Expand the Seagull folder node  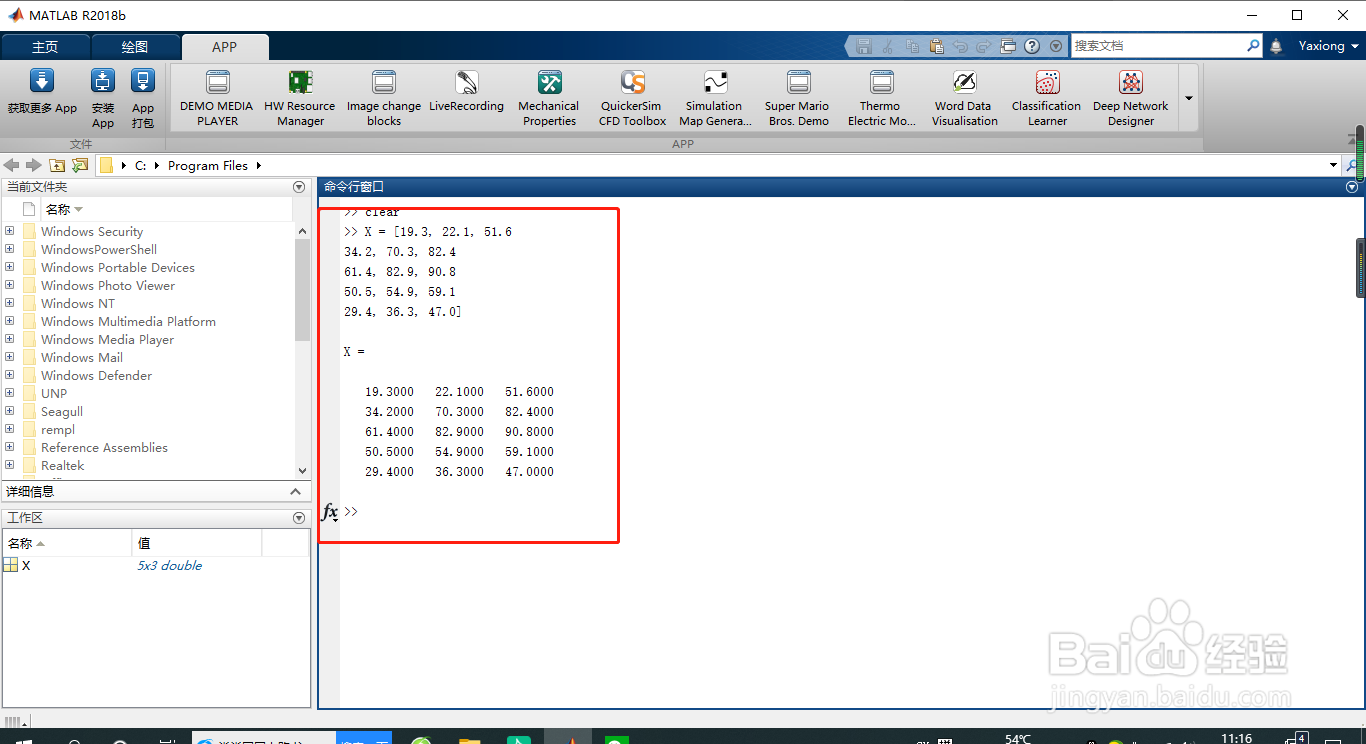pyautogui.click(x=10, y=411)
